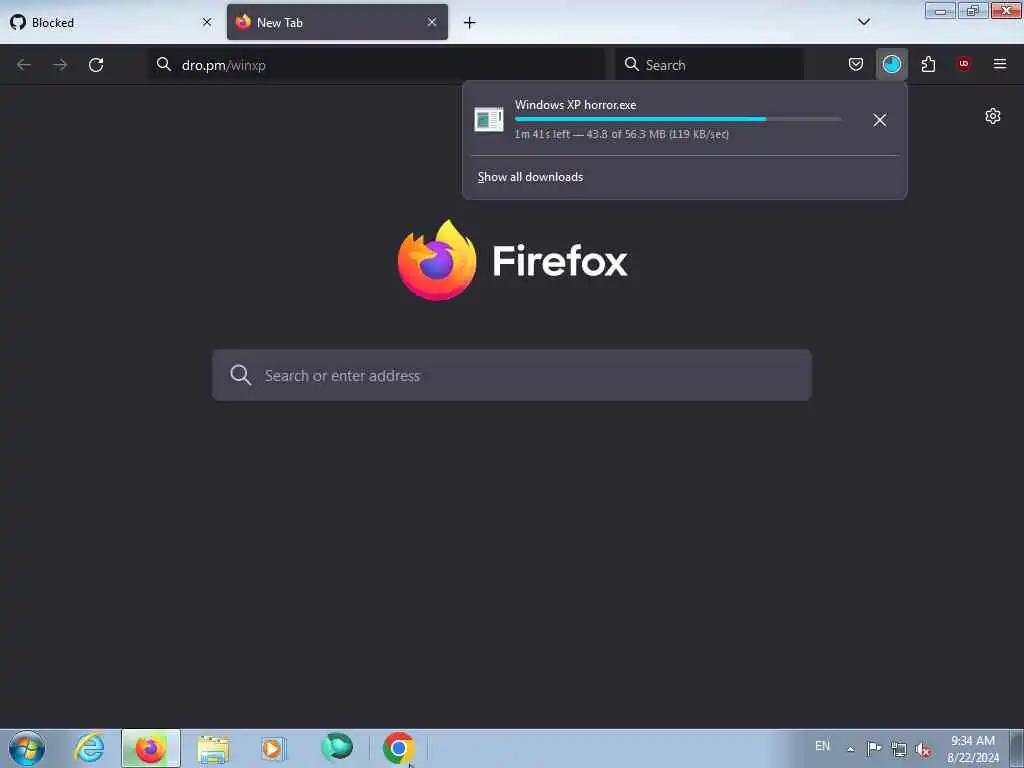The width and height of the screenshot is (1024, 768).
Task: Expand the list all tabs chevron
Action: (x=863, y=22)
